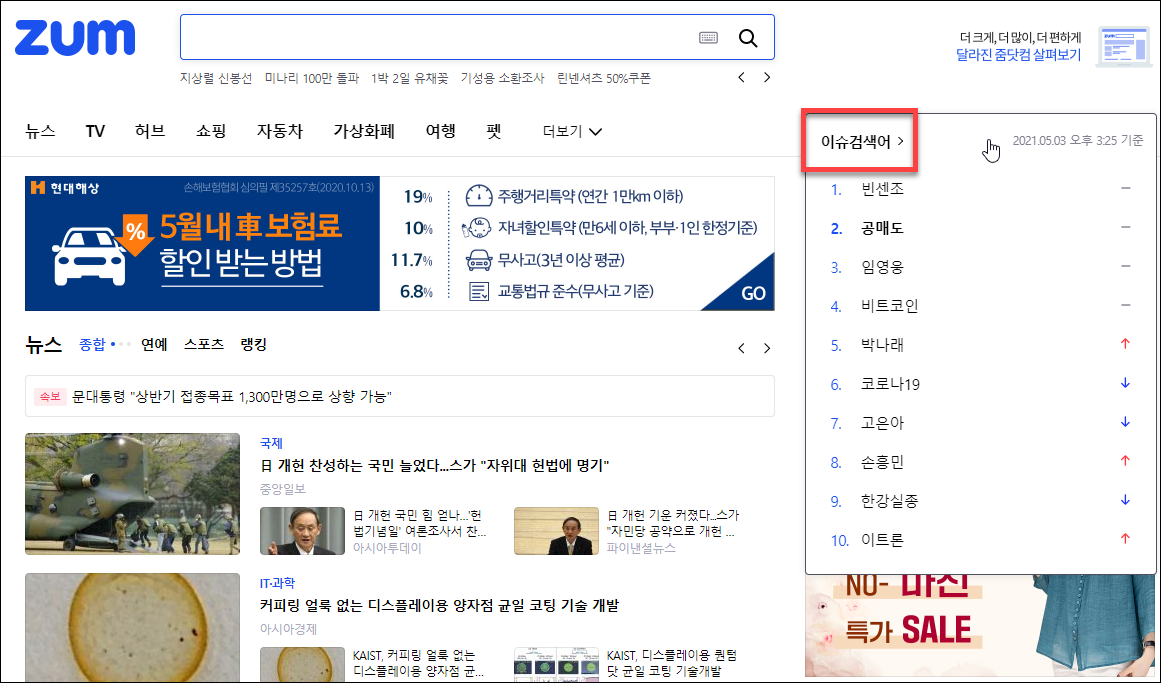This screenshot has height=683, width=1161.
Task: Open the 자동차 menu item
Action: click(279, 131)
